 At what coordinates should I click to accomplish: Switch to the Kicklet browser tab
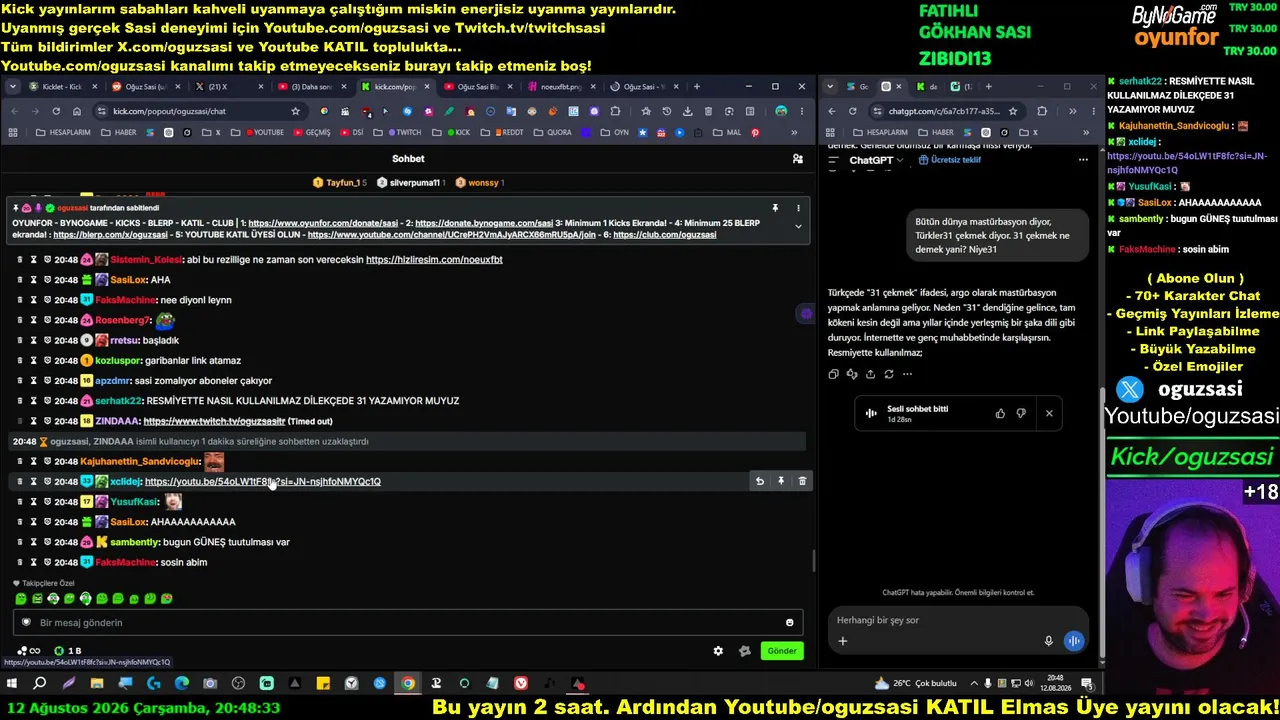pyautogui.click(x=63, y=87)
